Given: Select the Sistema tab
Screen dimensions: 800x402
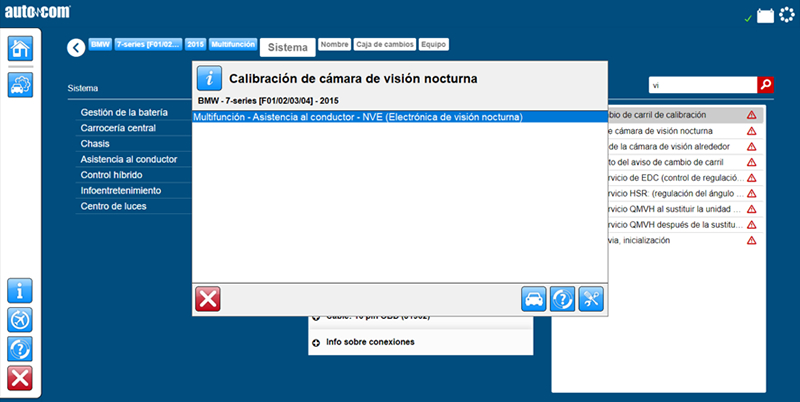Looking at the screenshot, I should [x=288, y=47].
